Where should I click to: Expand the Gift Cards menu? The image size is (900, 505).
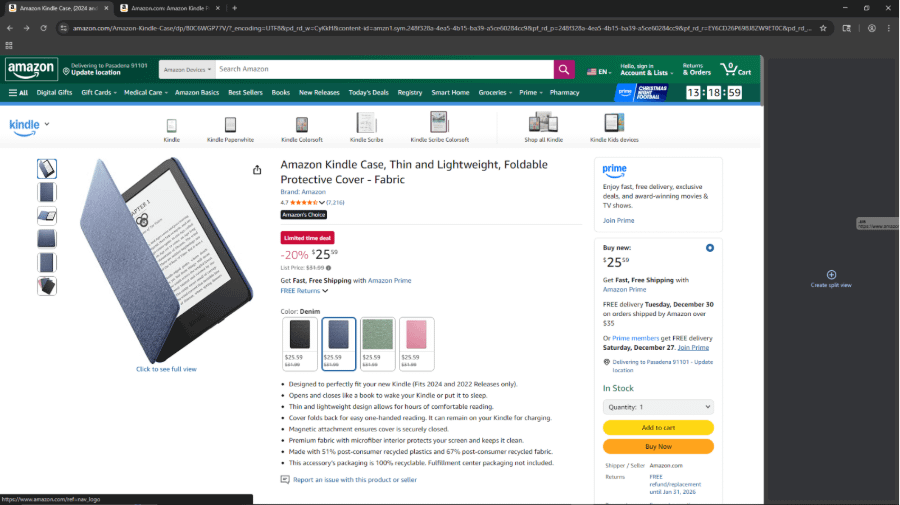point(99,92)
